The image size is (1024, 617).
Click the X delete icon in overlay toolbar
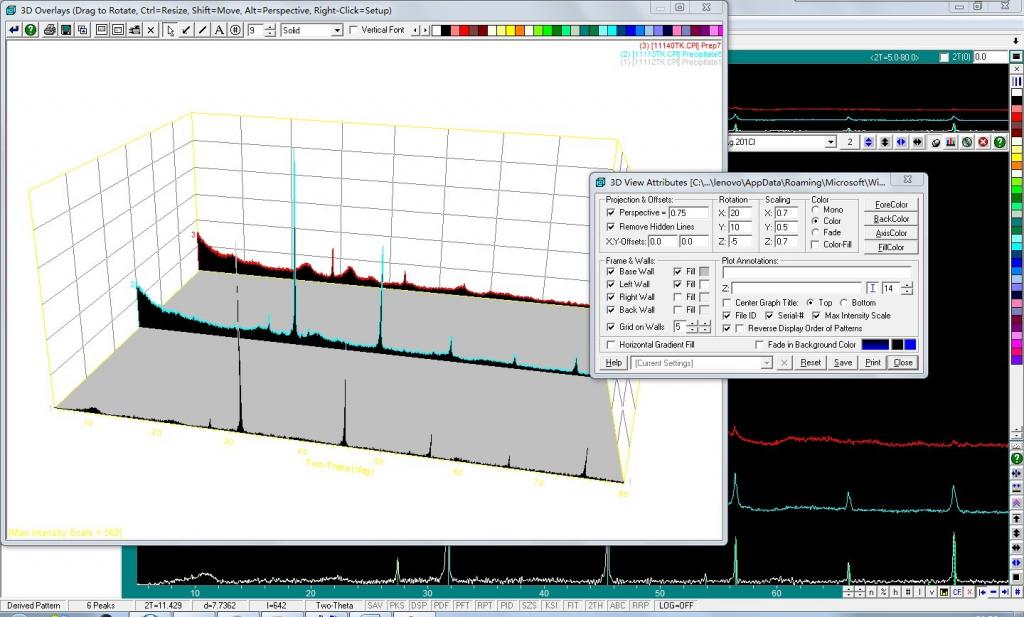tap(151, 30)
